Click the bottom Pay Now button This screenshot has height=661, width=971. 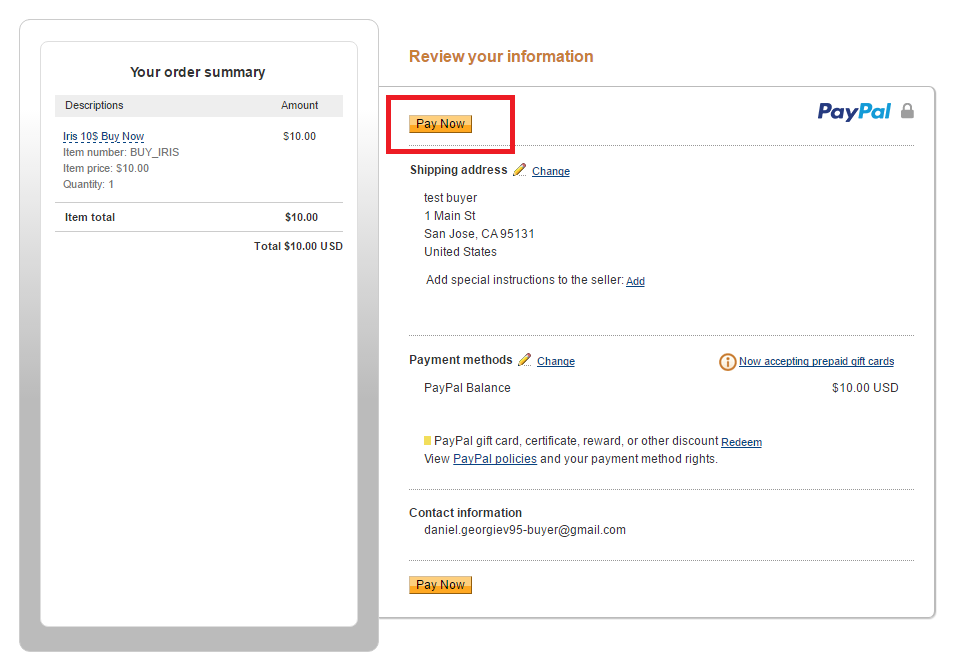(440, 585)
